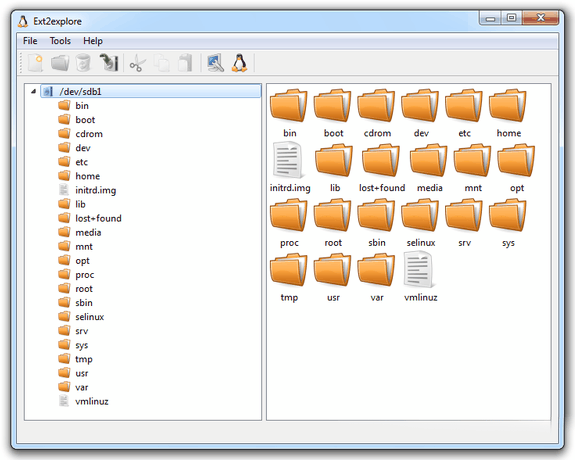Click the home folder icon in right pane
This screenshot has height=460, width=575.
tap(508, 106)
